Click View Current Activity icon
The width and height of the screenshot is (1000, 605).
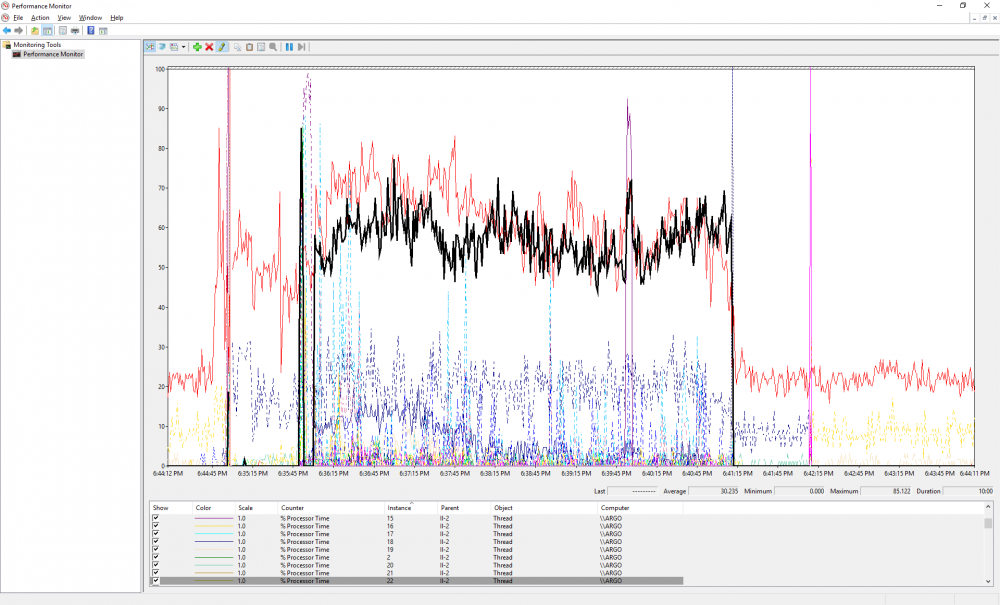tap(150, 47)
